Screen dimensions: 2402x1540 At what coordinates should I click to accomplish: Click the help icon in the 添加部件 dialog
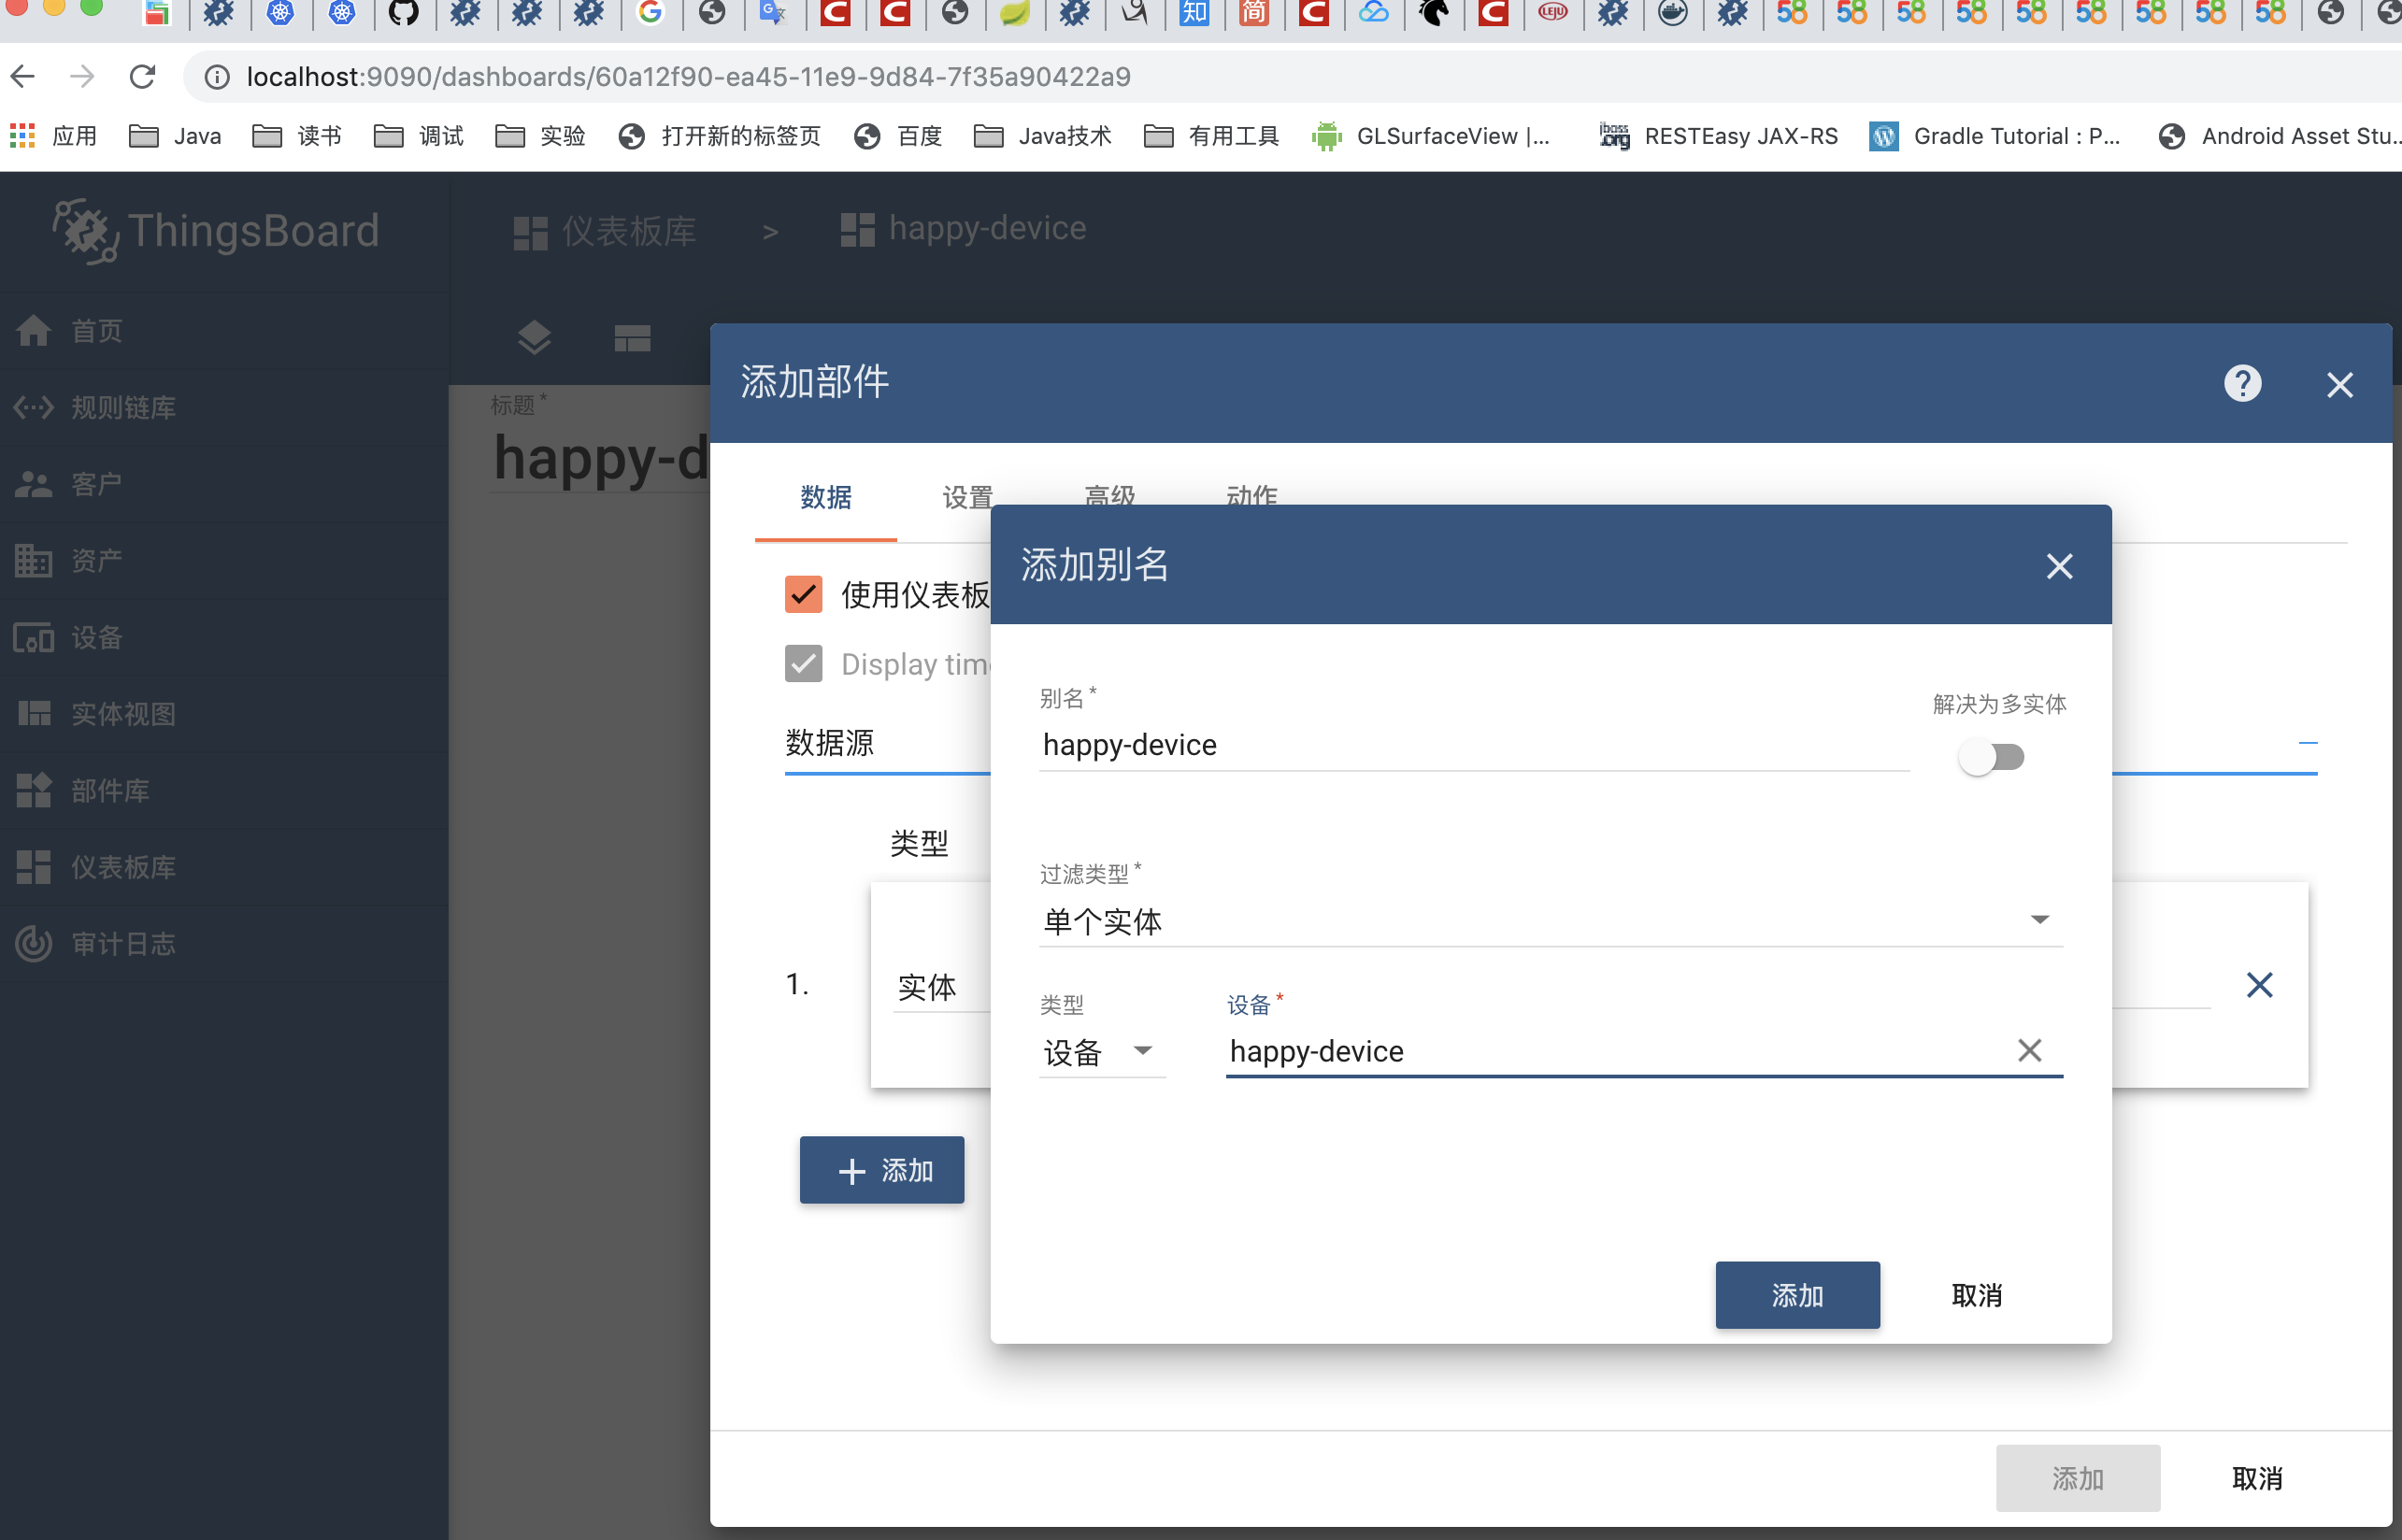tap(2243, 384)
